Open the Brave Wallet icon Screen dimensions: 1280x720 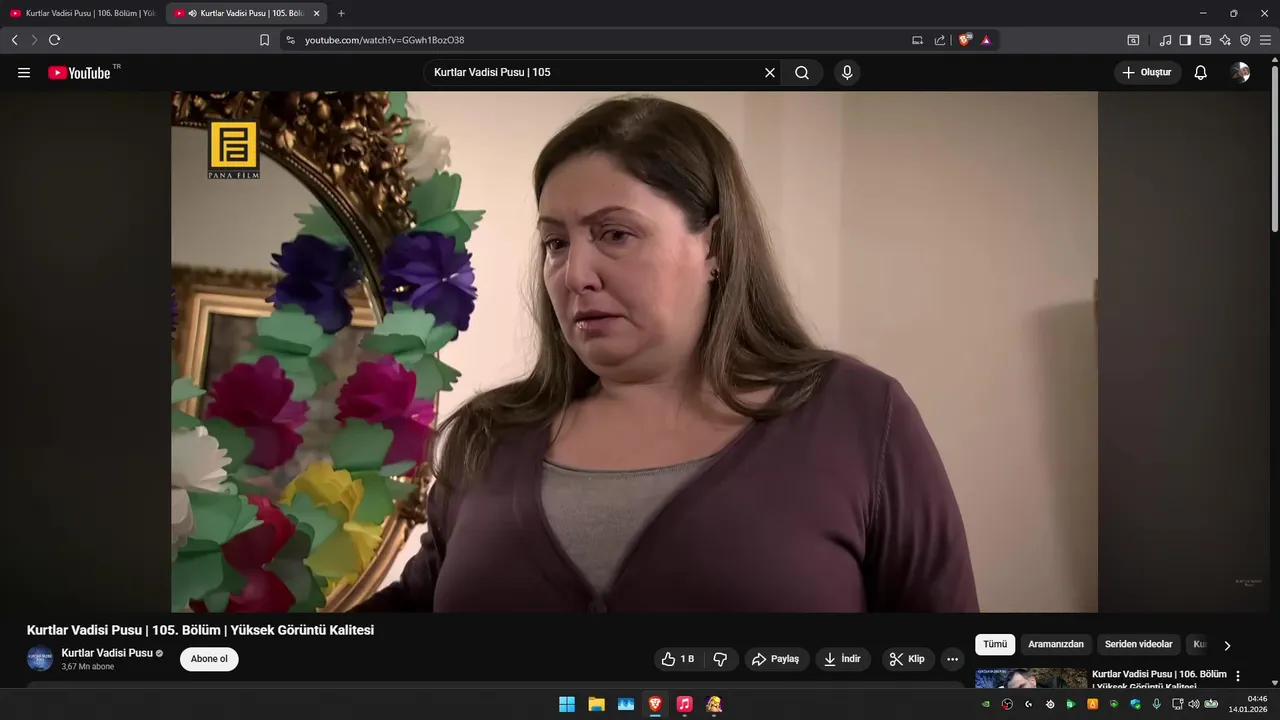point(1205,40)
